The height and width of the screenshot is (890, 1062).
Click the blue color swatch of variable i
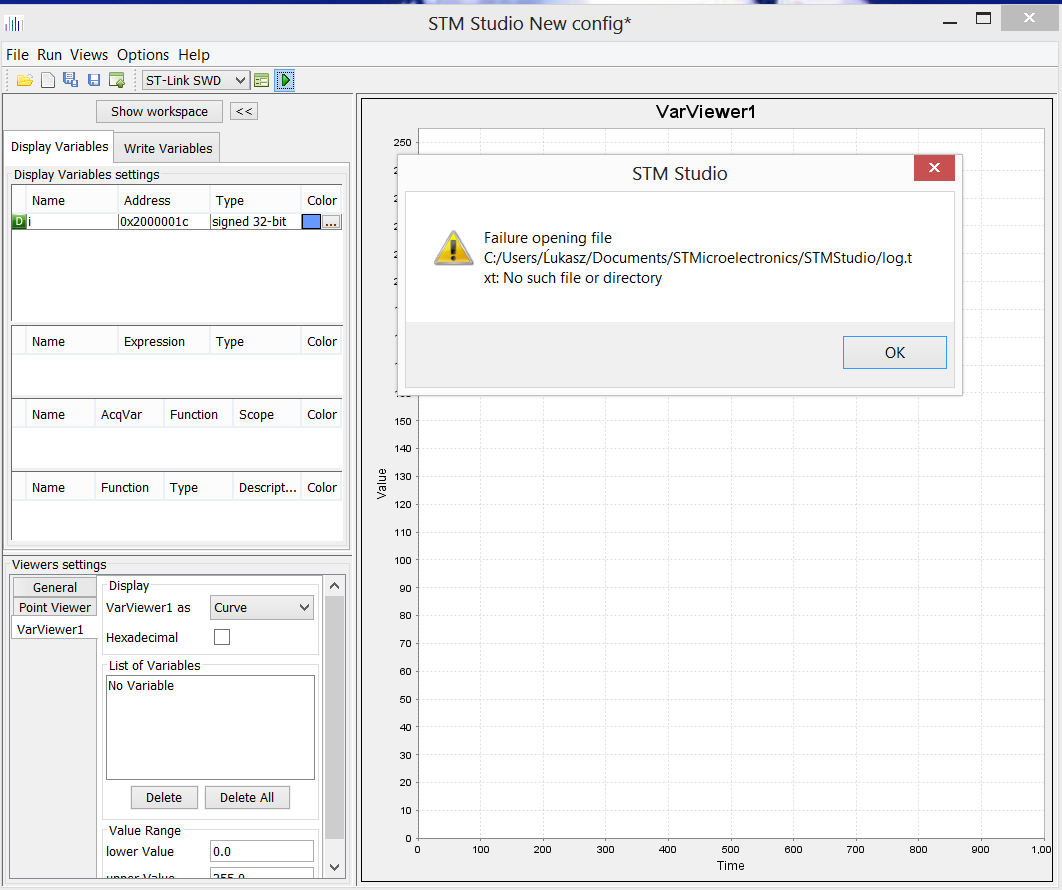pos(310,221)
